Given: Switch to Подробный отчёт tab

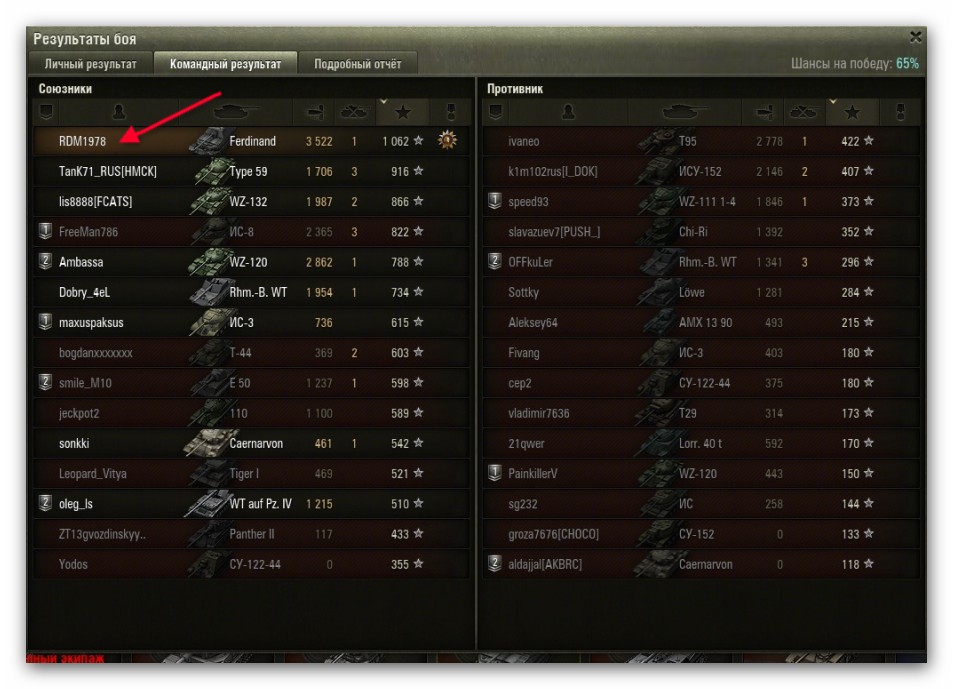Looking at the screenshot, I should click(x=357, y=63).
